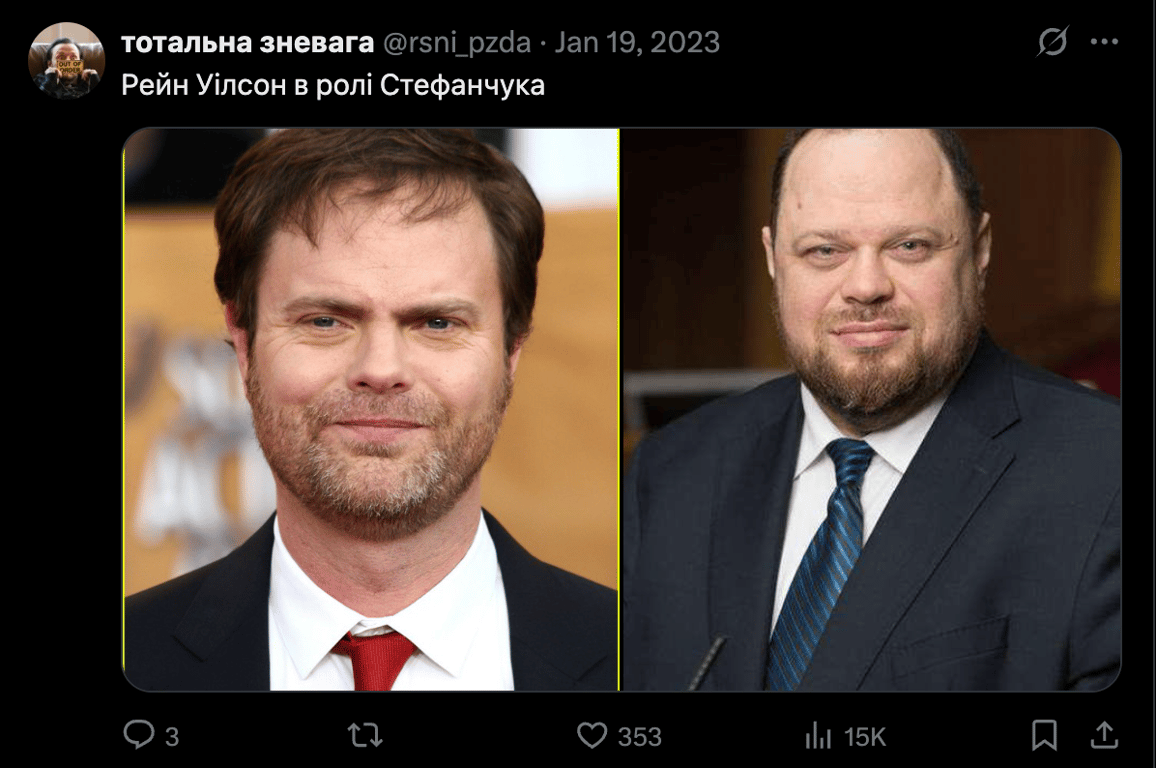The image size is (1156, 768).
Task: Click the 15K views count
Action: (x=865, y=736)
